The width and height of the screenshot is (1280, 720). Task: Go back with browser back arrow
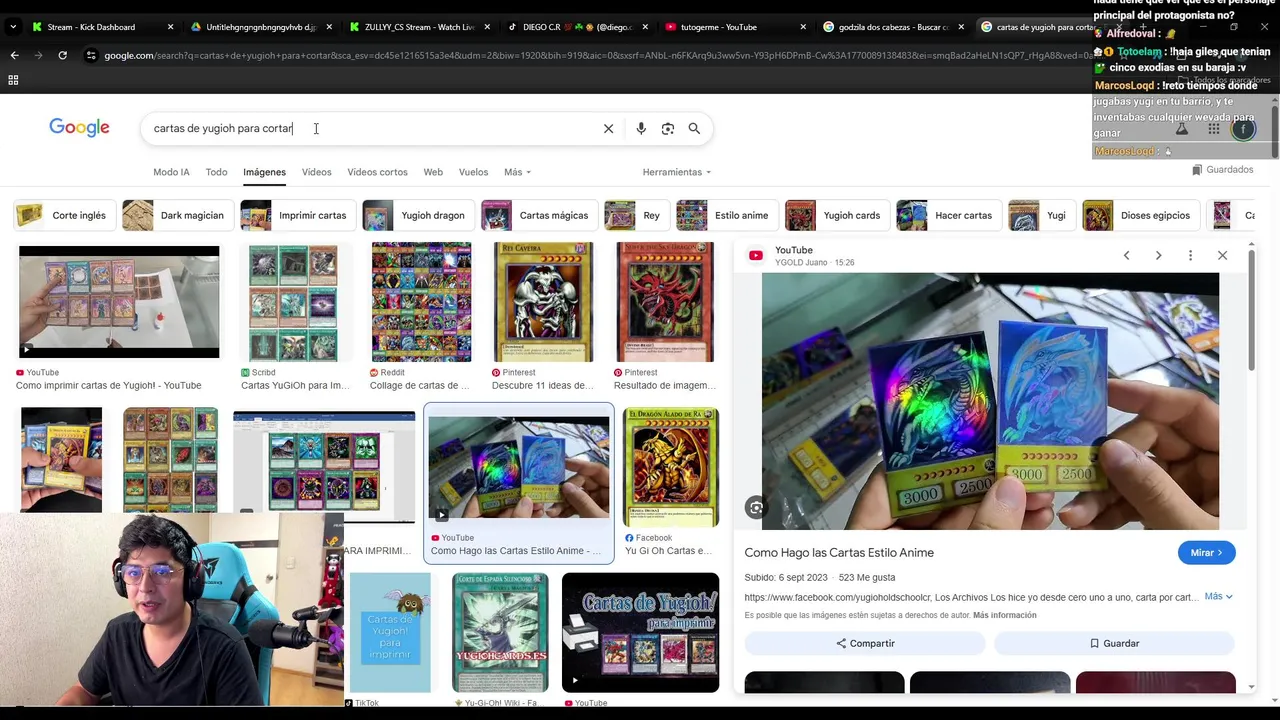point(14,55)
